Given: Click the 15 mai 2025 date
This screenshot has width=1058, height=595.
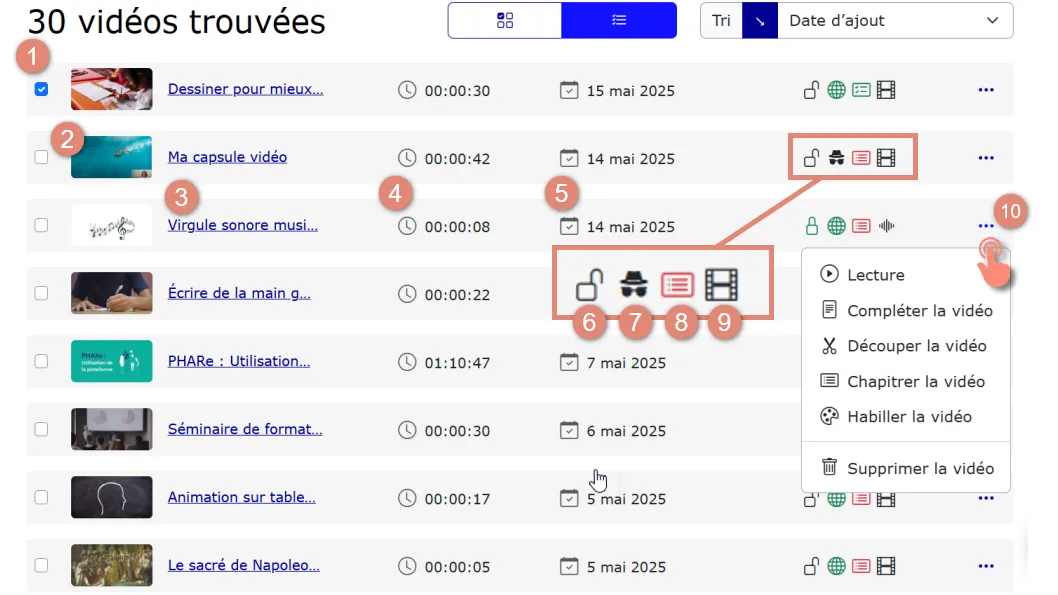Looking at the screenshot, I should click(630, 91).
